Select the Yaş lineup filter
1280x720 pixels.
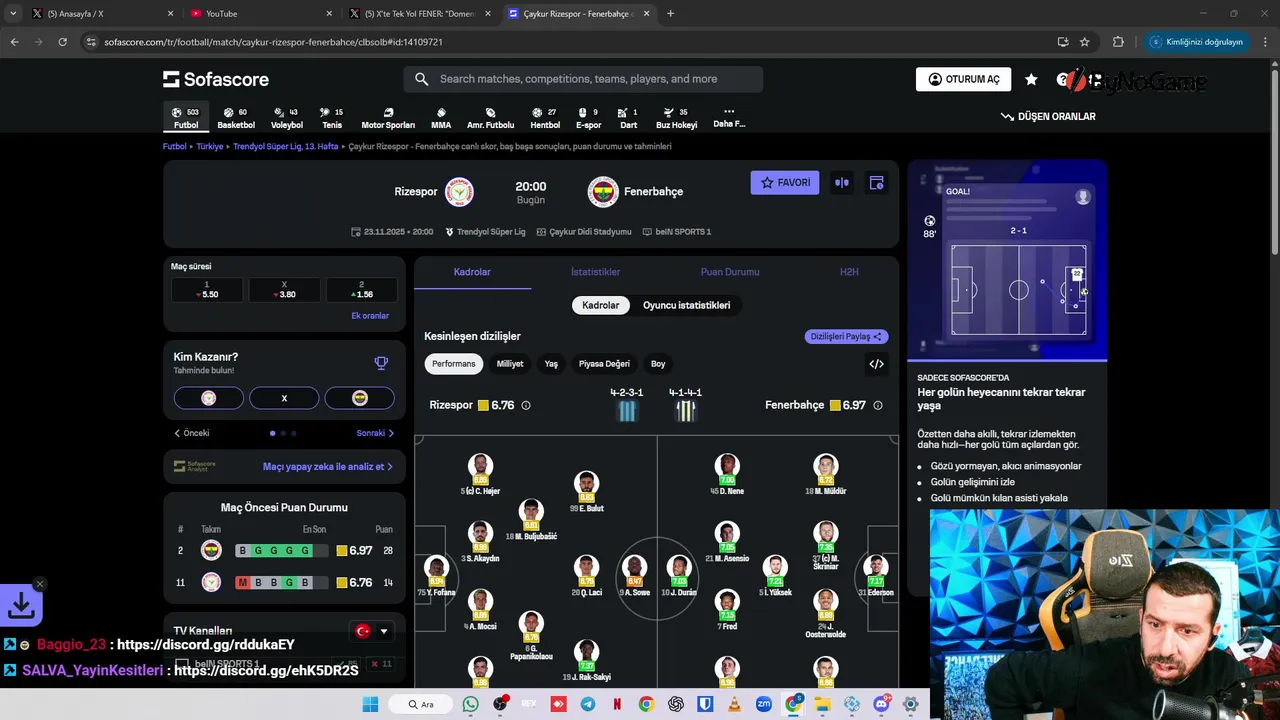point(551,364)
